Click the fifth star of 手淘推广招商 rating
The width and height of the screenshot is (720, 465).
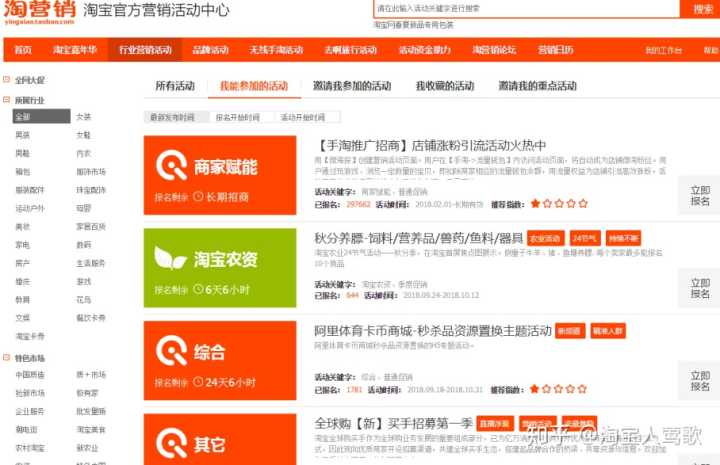[583, 203]
